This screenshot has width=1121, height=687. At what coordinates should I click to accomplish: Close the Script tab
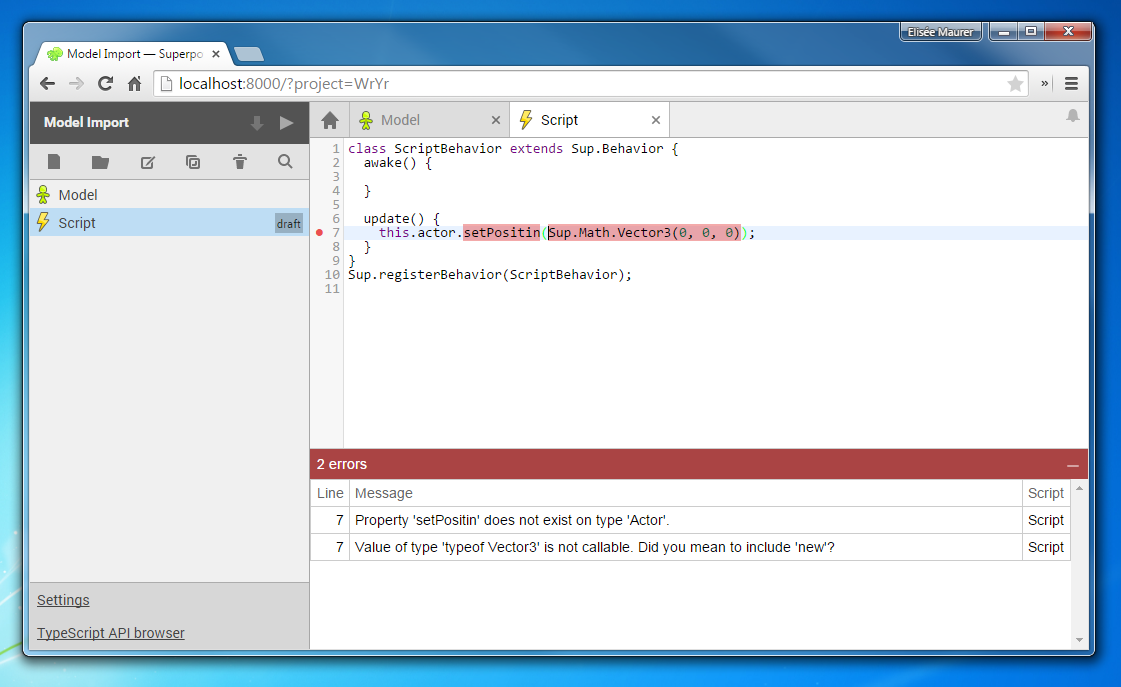[x=656, y=120]
